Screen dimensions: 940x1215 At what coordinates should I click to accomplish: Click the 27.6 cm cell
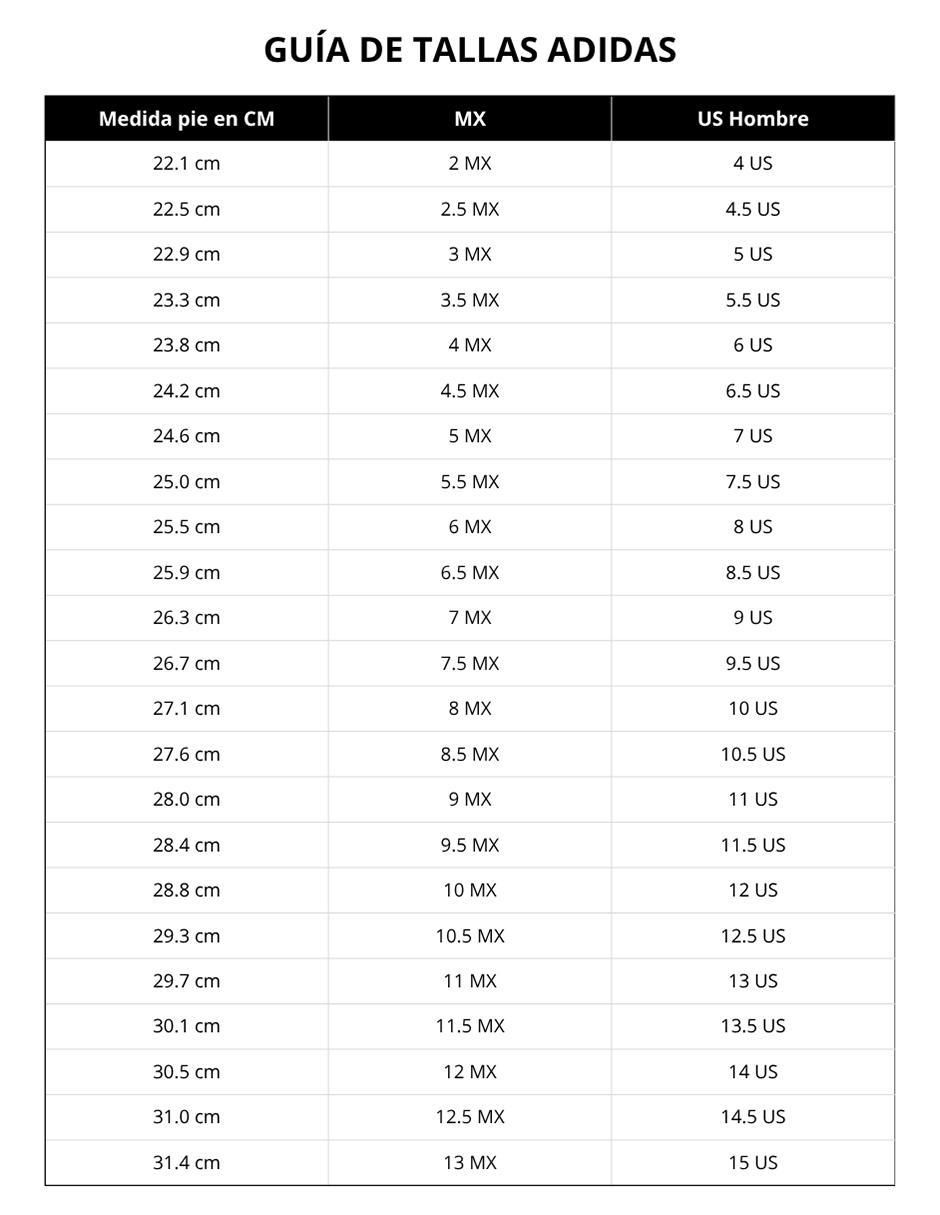coord(186,754)
